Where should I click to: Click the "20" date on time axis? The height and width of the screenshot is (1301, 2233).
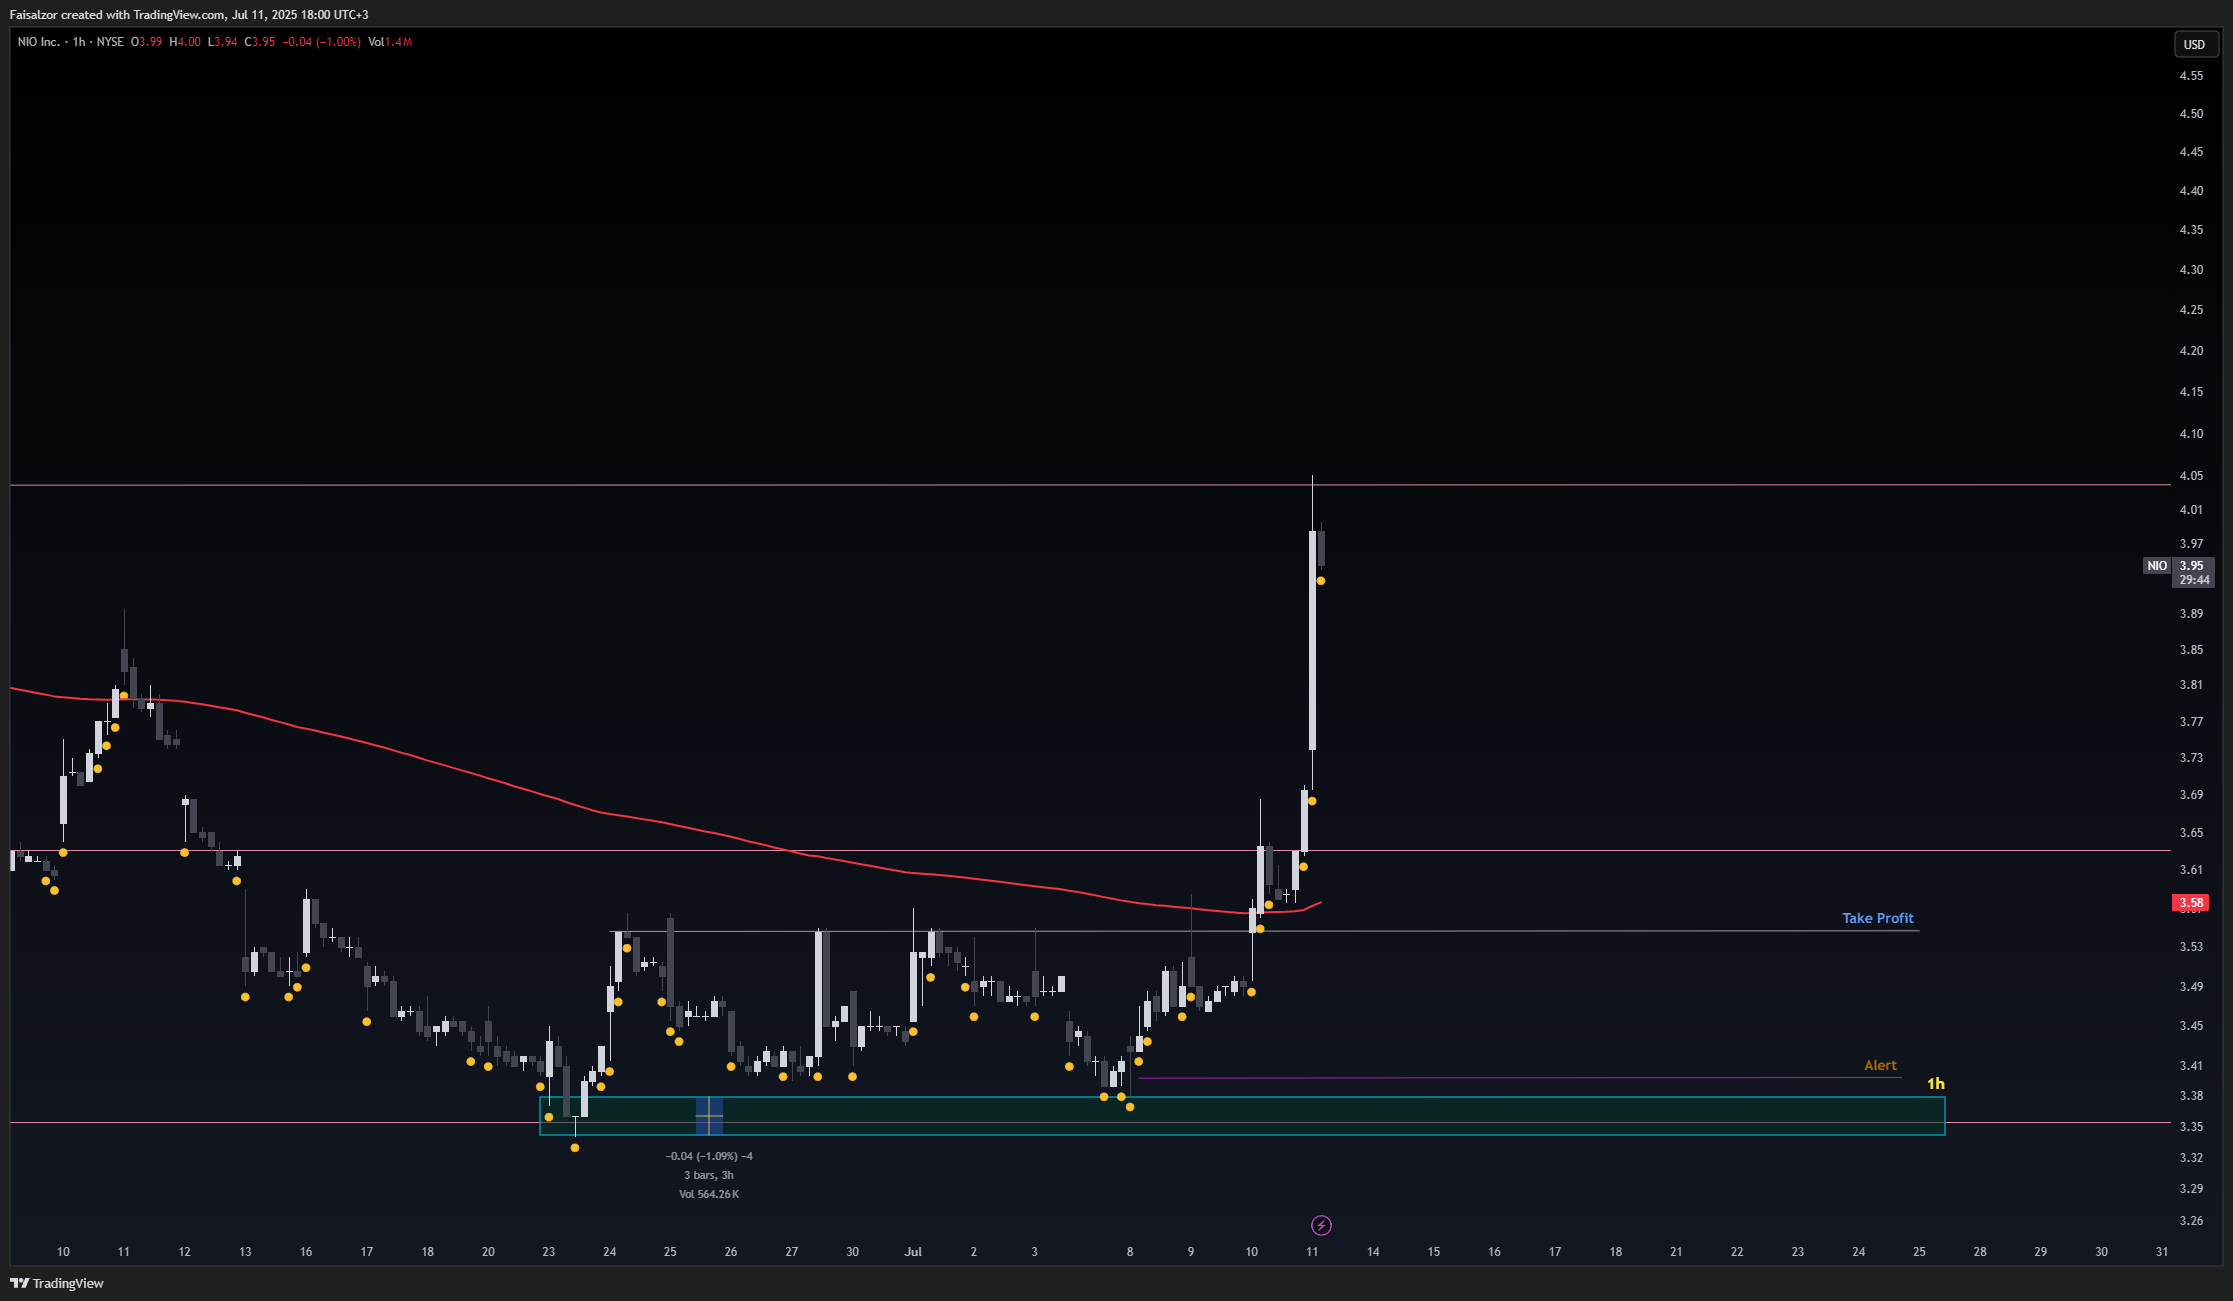[x=488, y=1251]
